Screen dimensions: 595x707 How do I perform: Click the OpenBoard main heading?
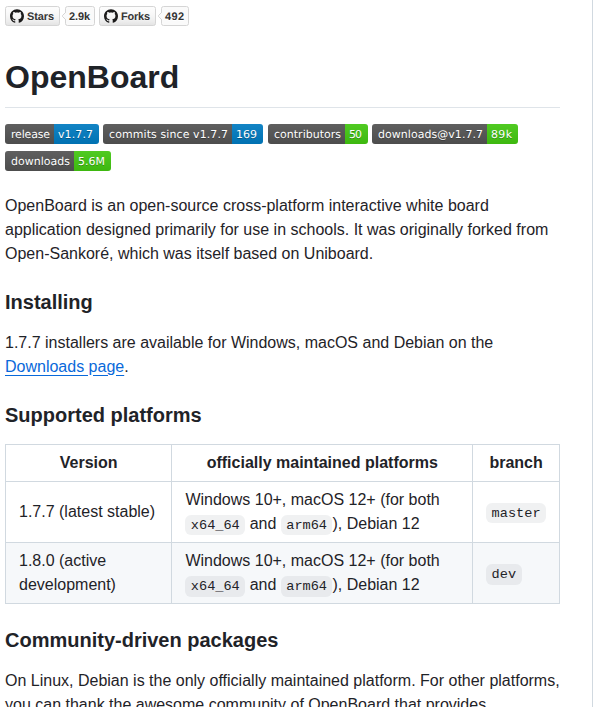pyautogui.click(x=92, y=77)
